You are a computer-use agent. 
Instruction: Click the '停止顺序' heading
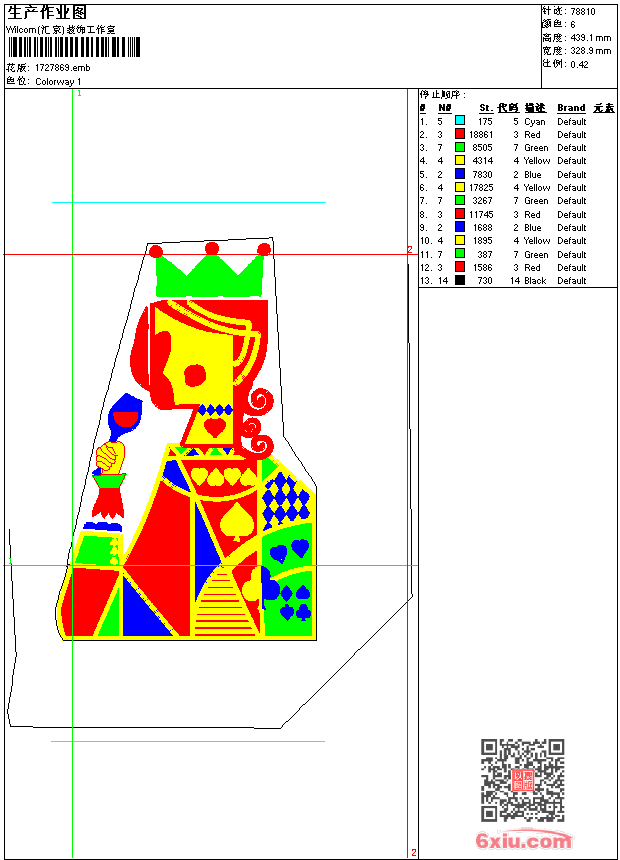click(x=443, y=95)
